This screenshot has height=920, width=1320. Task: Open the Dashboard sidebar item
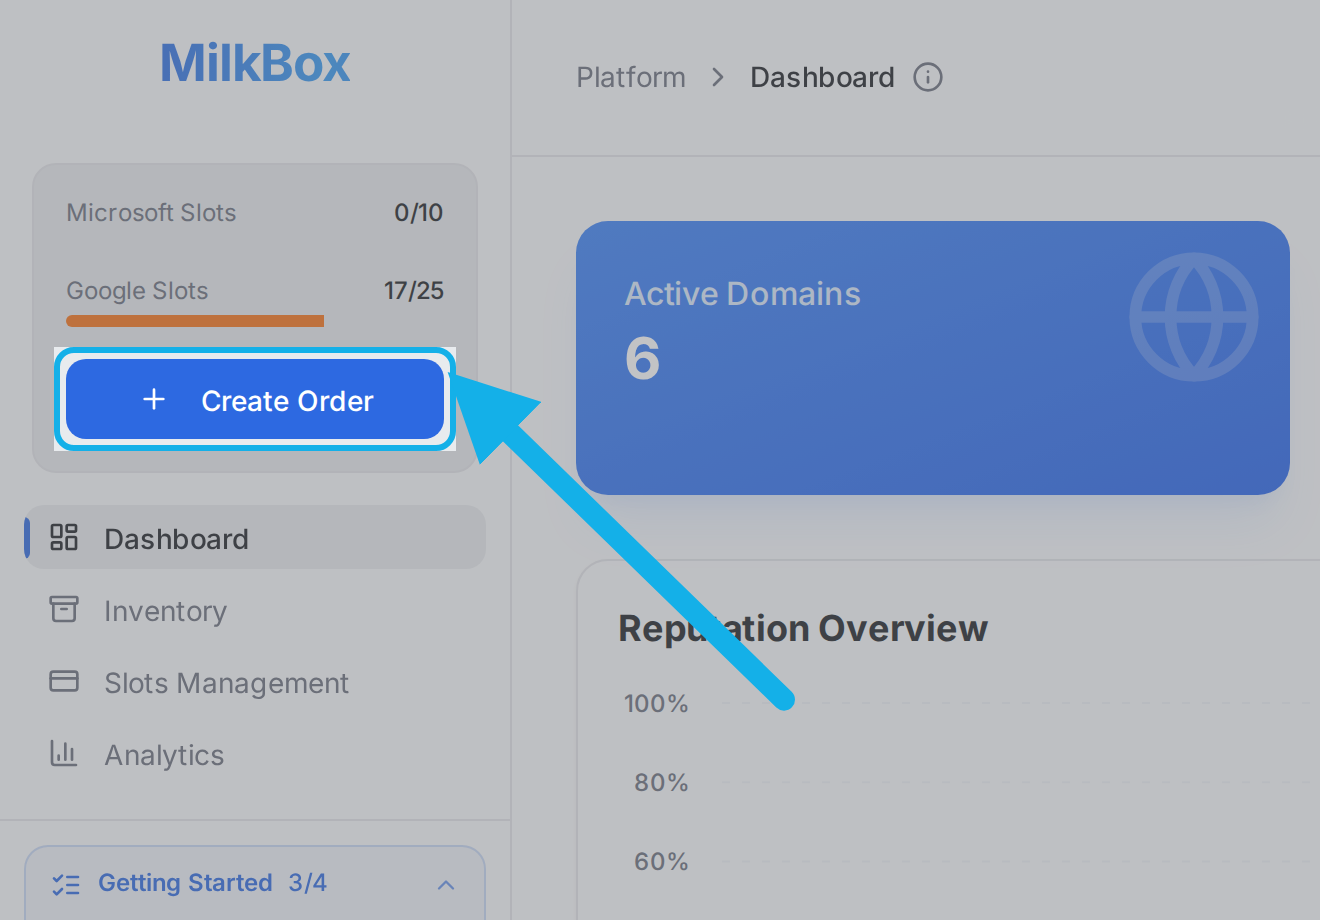(x=255, y=538)
